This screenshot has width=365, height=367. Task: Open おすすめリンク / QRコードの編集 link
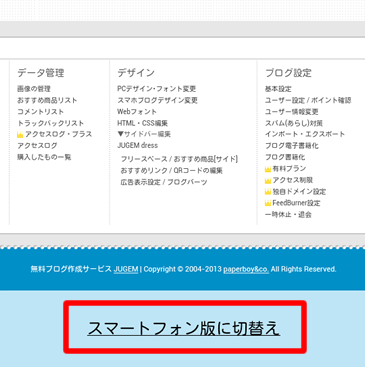[x=171, y=171]
